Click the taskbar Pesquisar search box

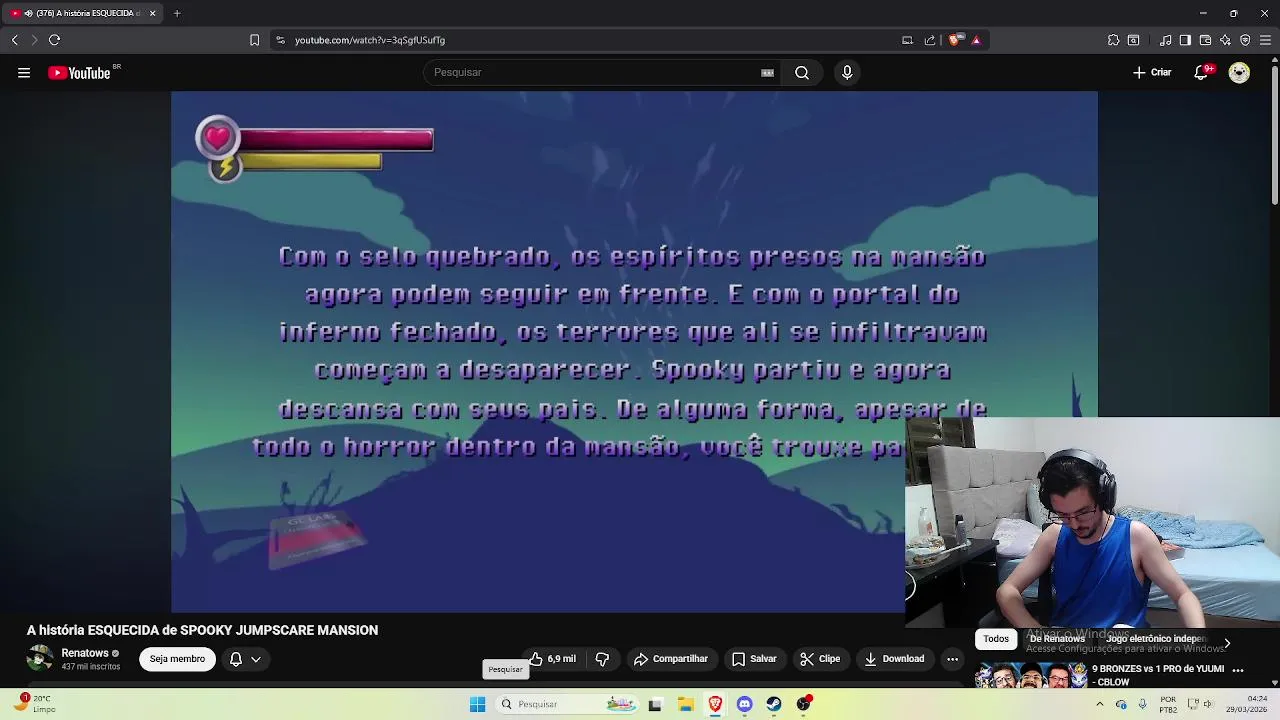[567, 704]
